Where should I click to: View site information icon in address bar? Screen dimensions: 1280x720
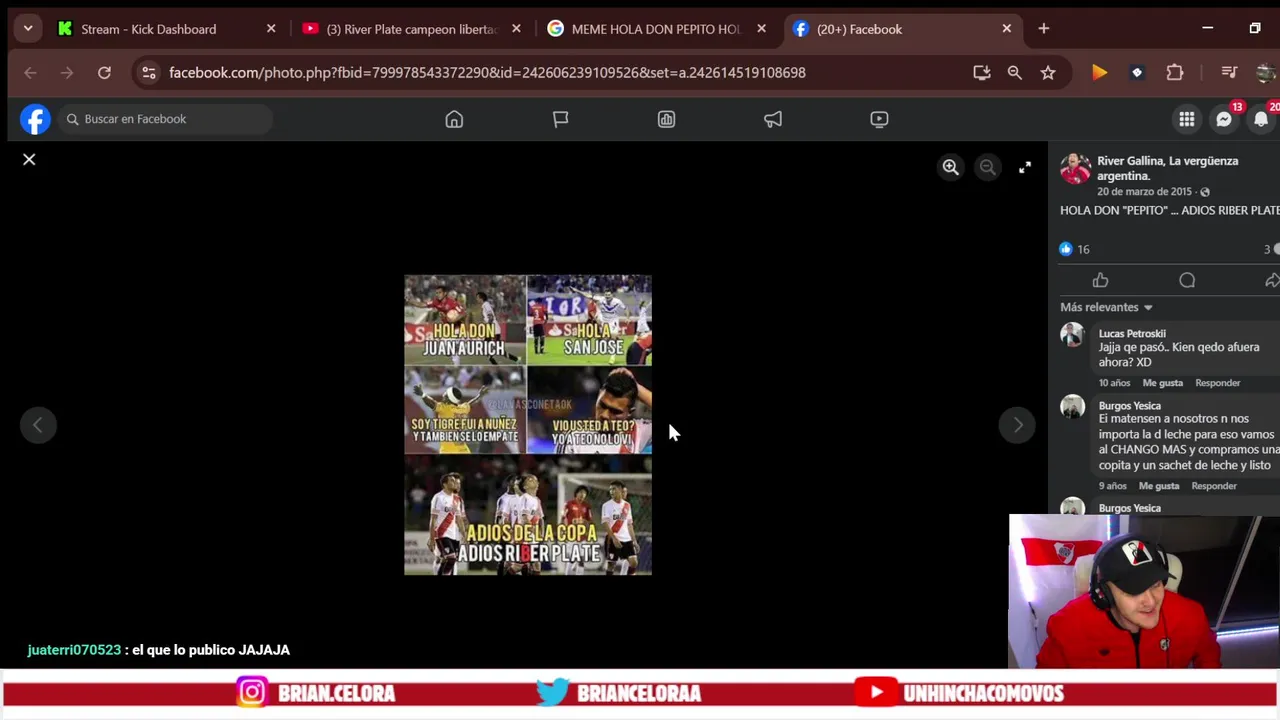click(149, 73)
